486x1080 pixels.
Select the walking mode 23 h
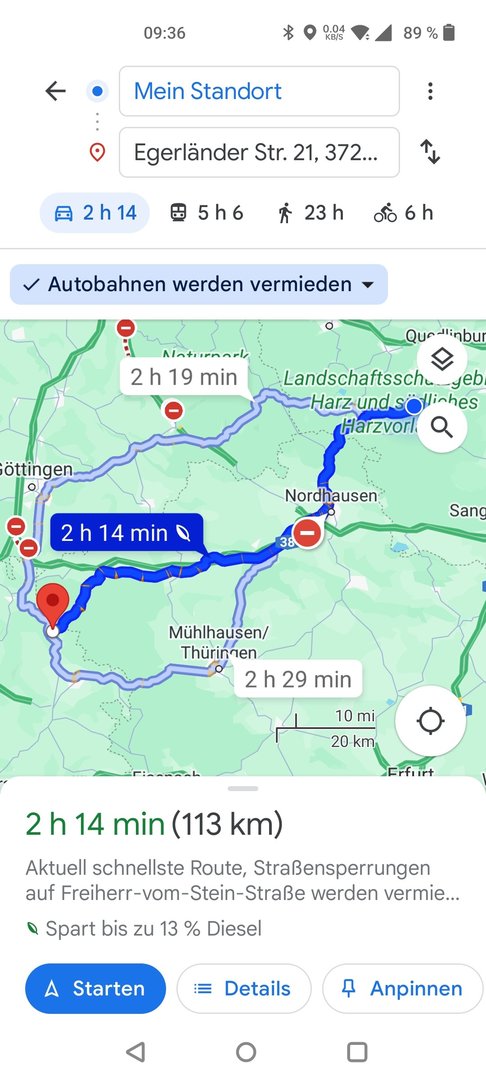click(x=310, y=213)
